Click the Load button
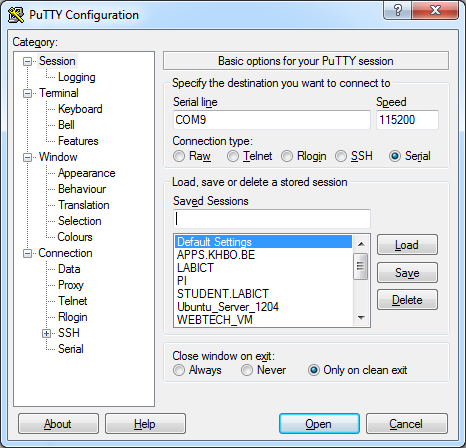 407,245
